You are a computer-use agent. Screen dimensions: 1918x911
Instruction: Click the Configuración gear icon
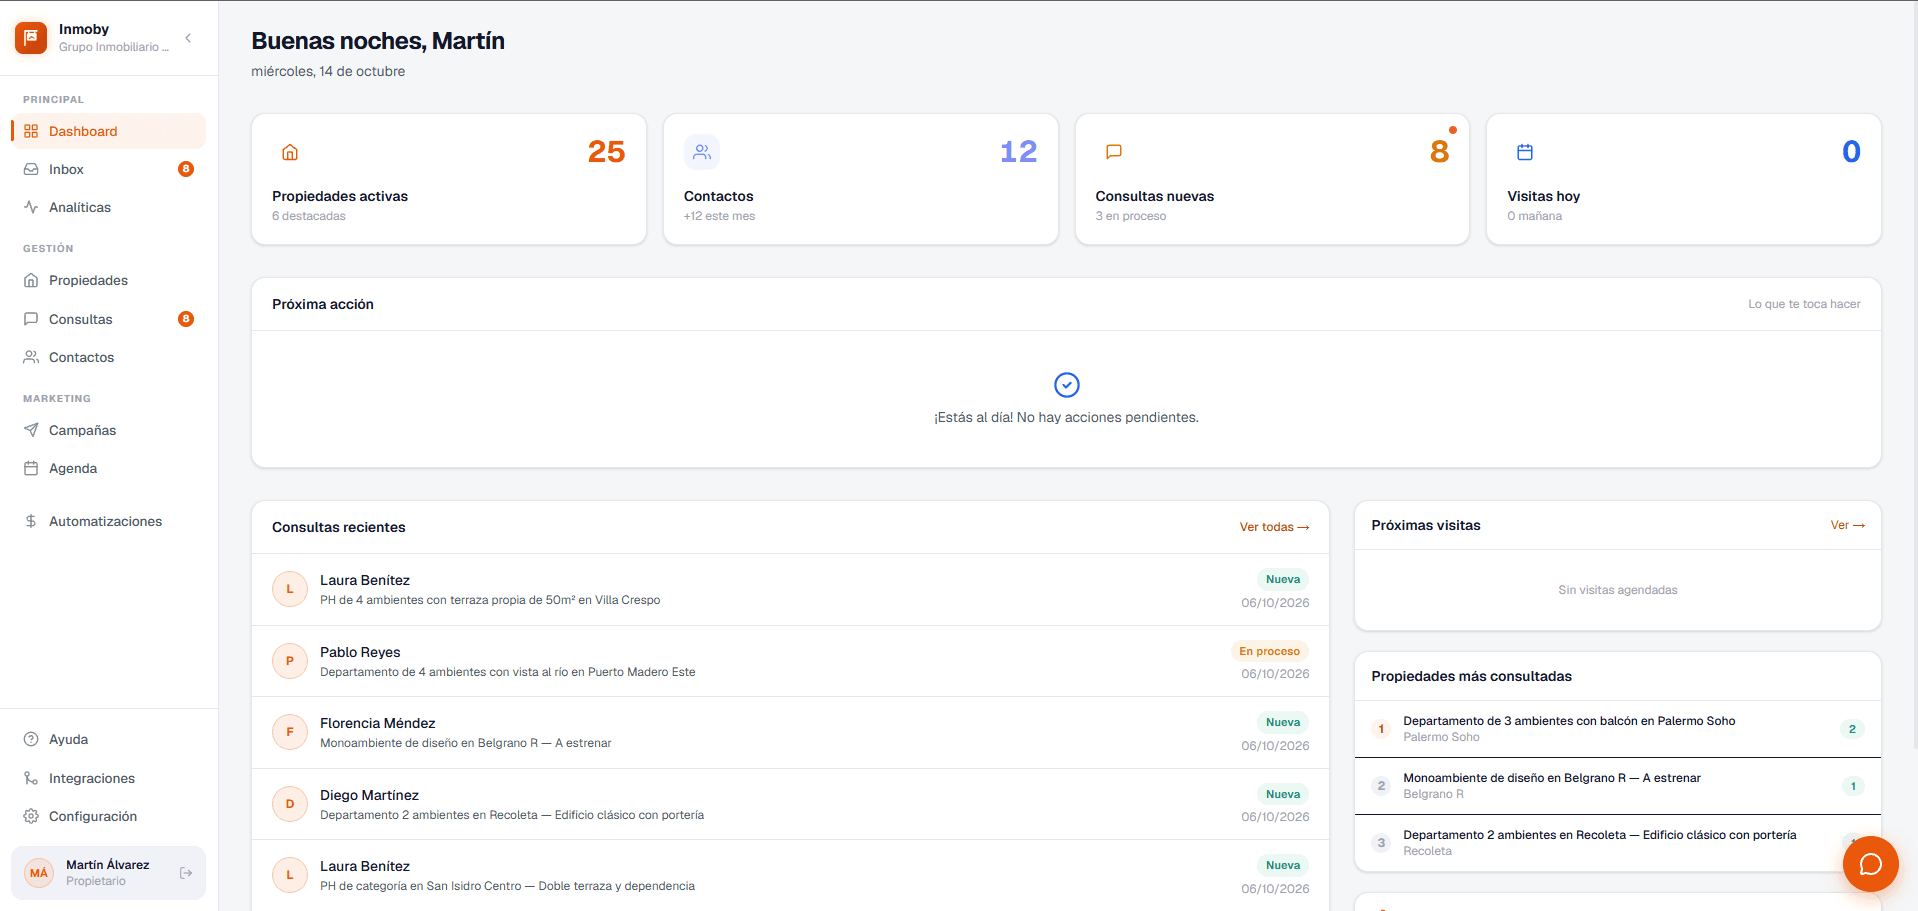point(31,816)
